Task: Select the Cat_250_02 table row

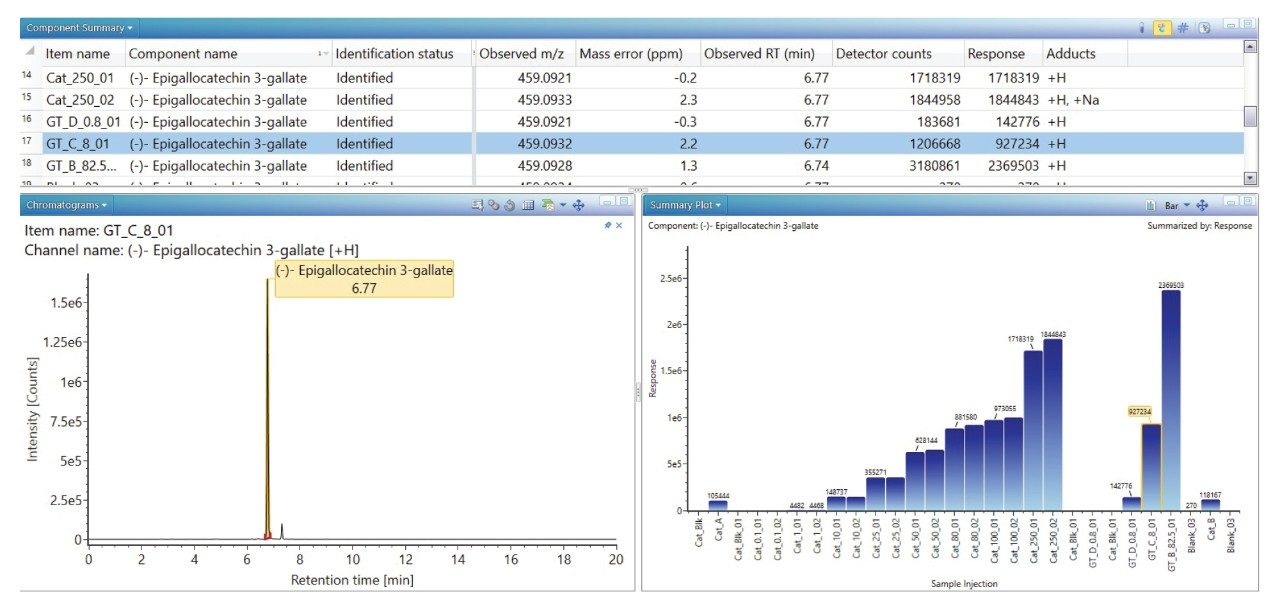Action: (630, 100)
